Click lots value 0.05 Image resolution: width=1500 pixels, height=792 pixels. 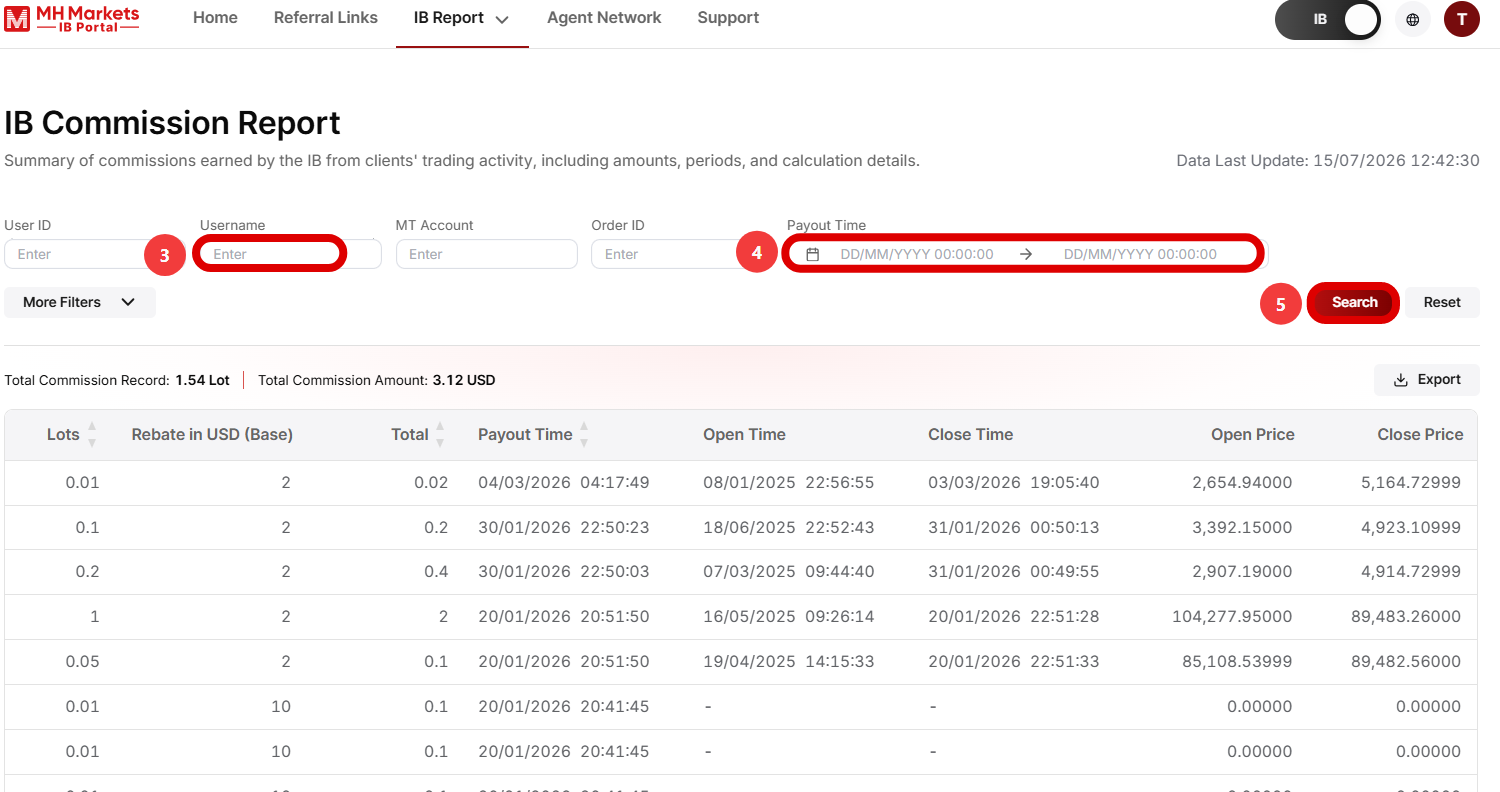point(82,662)
